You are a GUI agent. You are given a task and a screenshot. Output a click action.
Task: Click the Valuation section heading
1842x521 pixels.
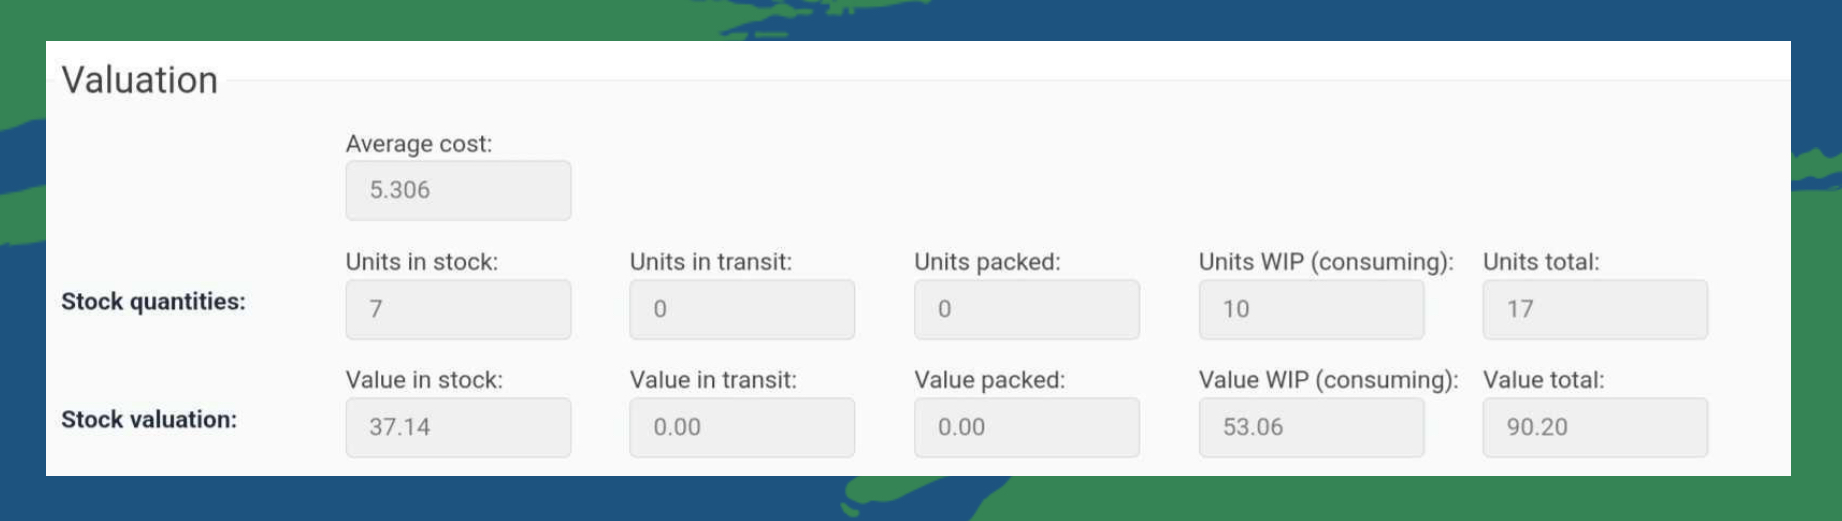coord(140,80)
